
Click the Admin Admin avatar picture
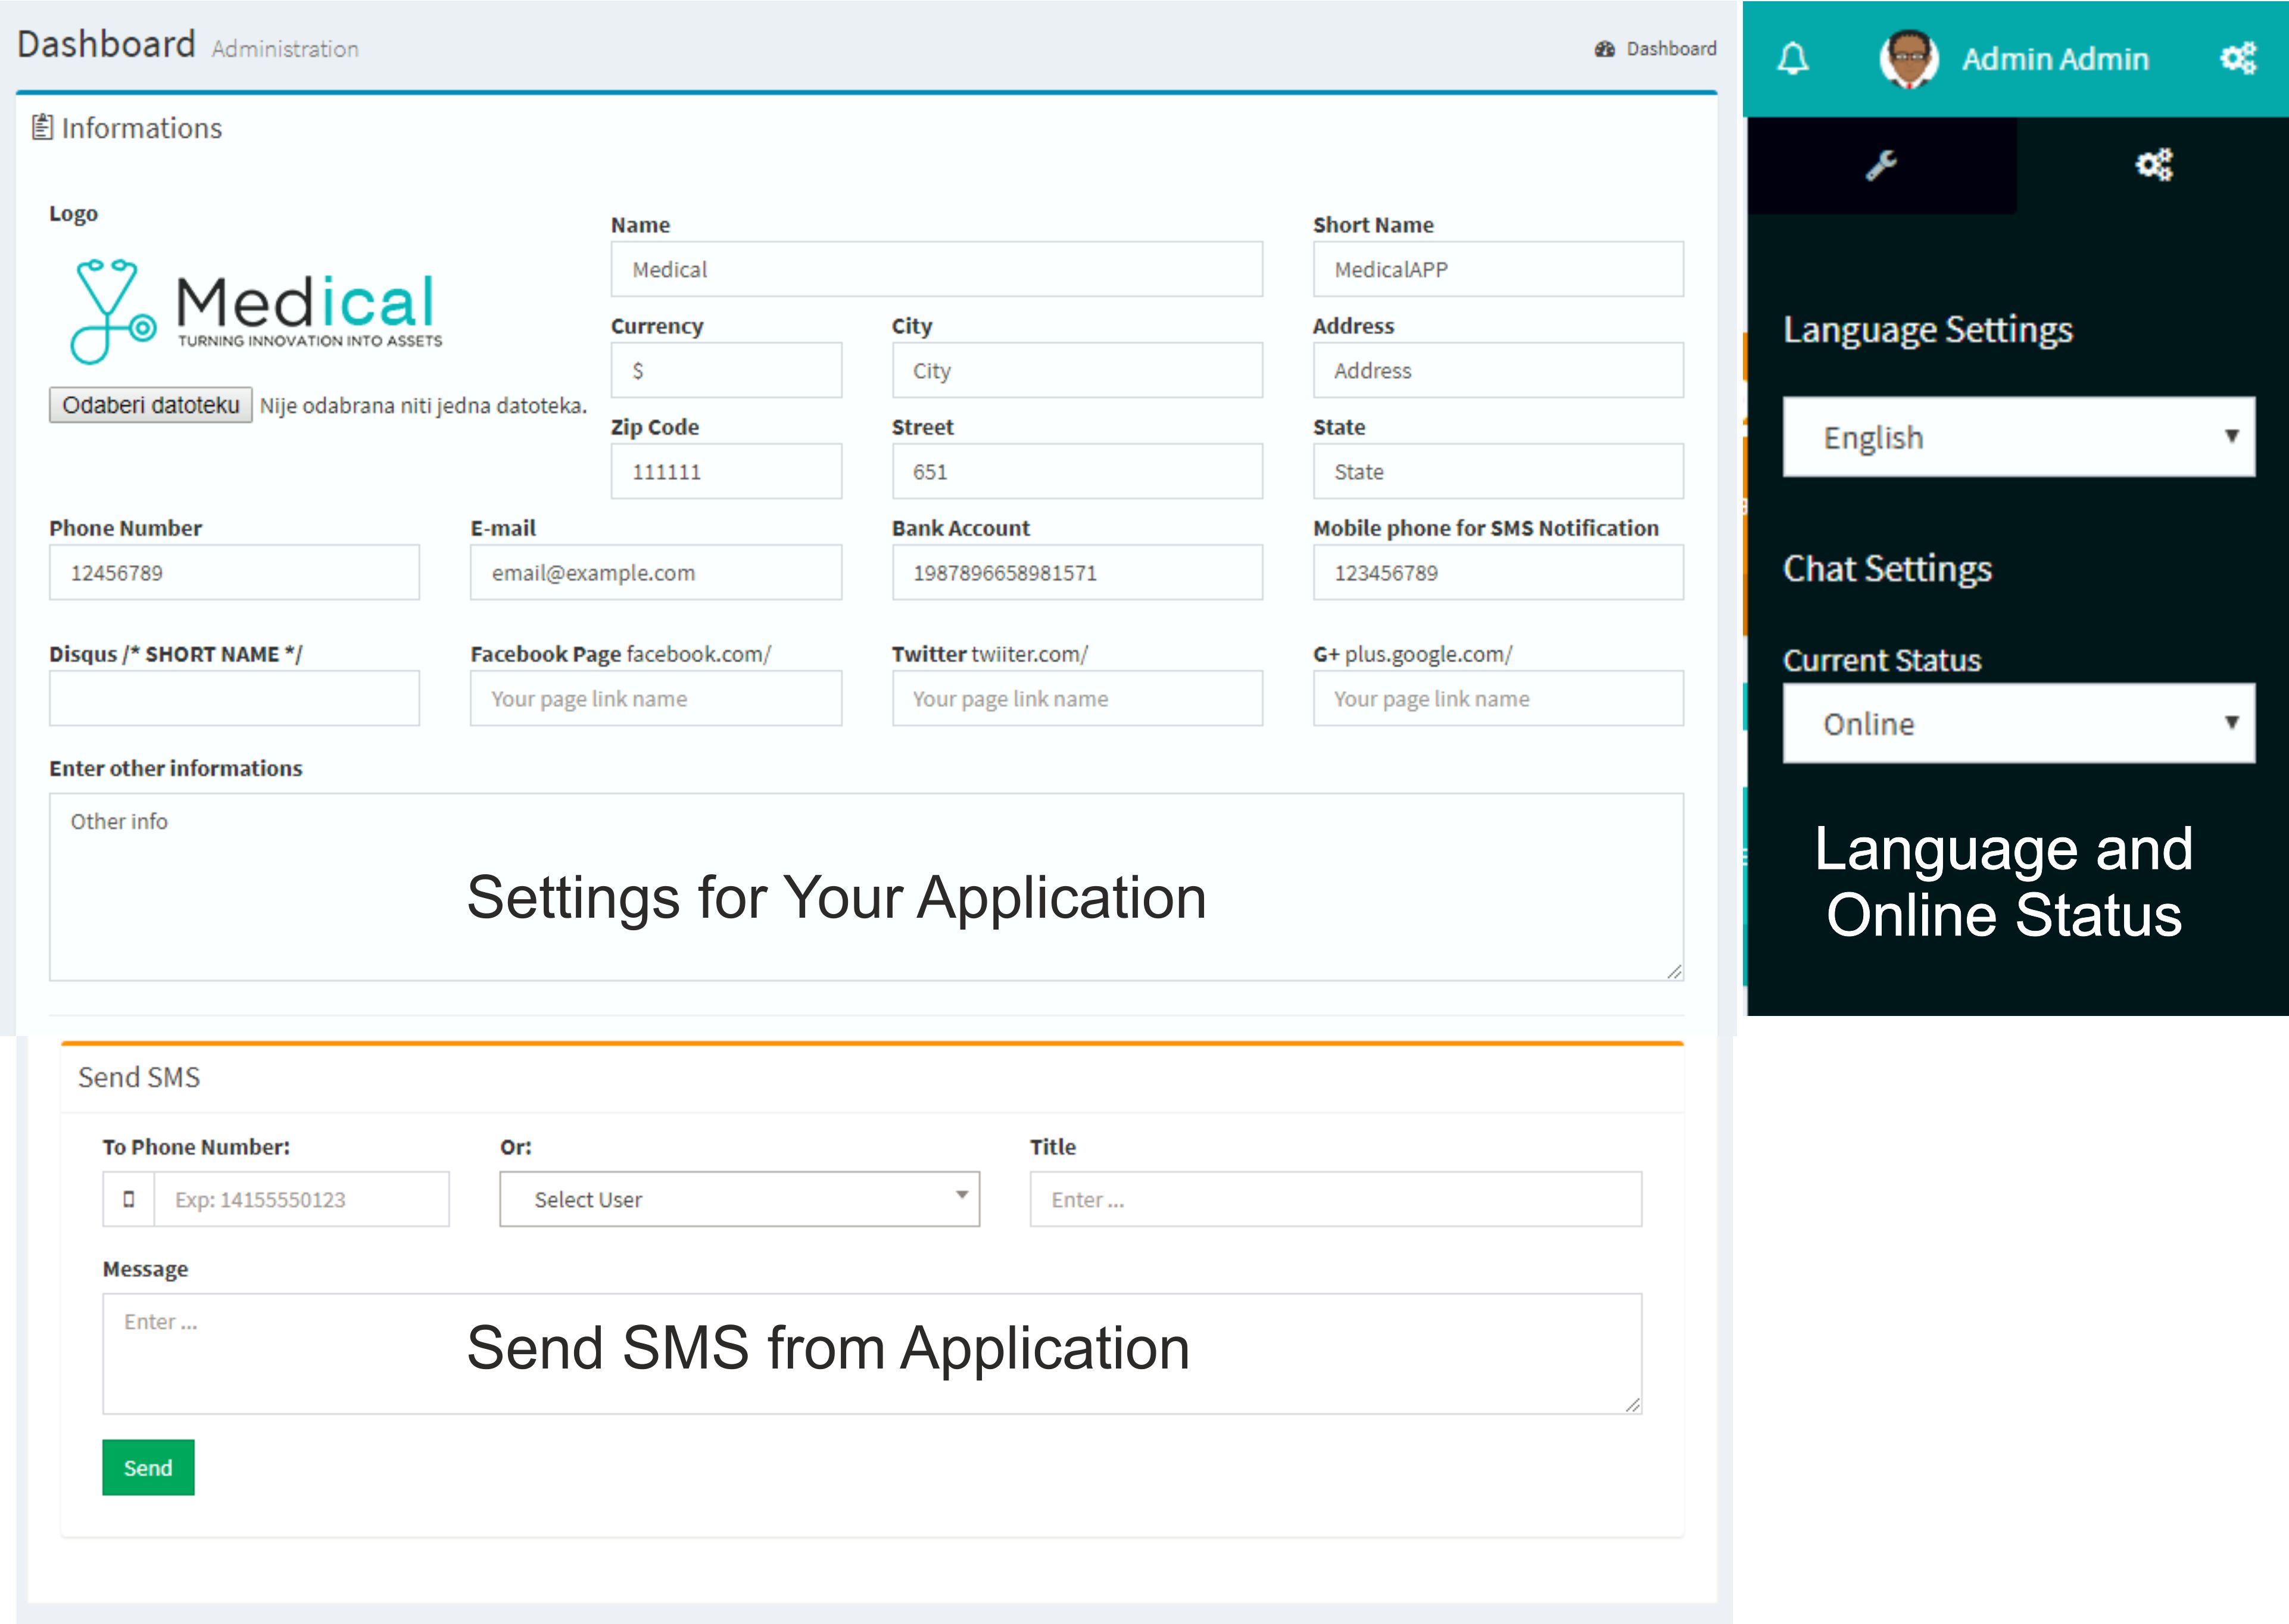click(1908, 59)
